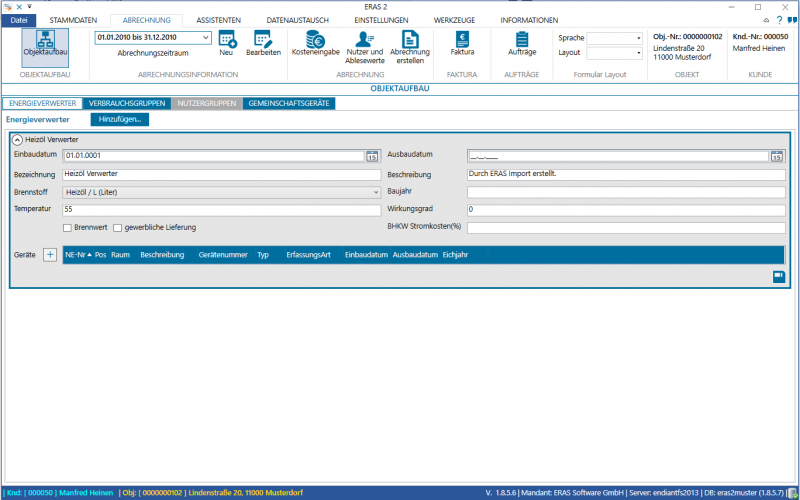Open DATENAUSTAUSCH ribbon tab
Image resolution: width=800 pixels, height=500 pixels.
click(x=297, y=20)
